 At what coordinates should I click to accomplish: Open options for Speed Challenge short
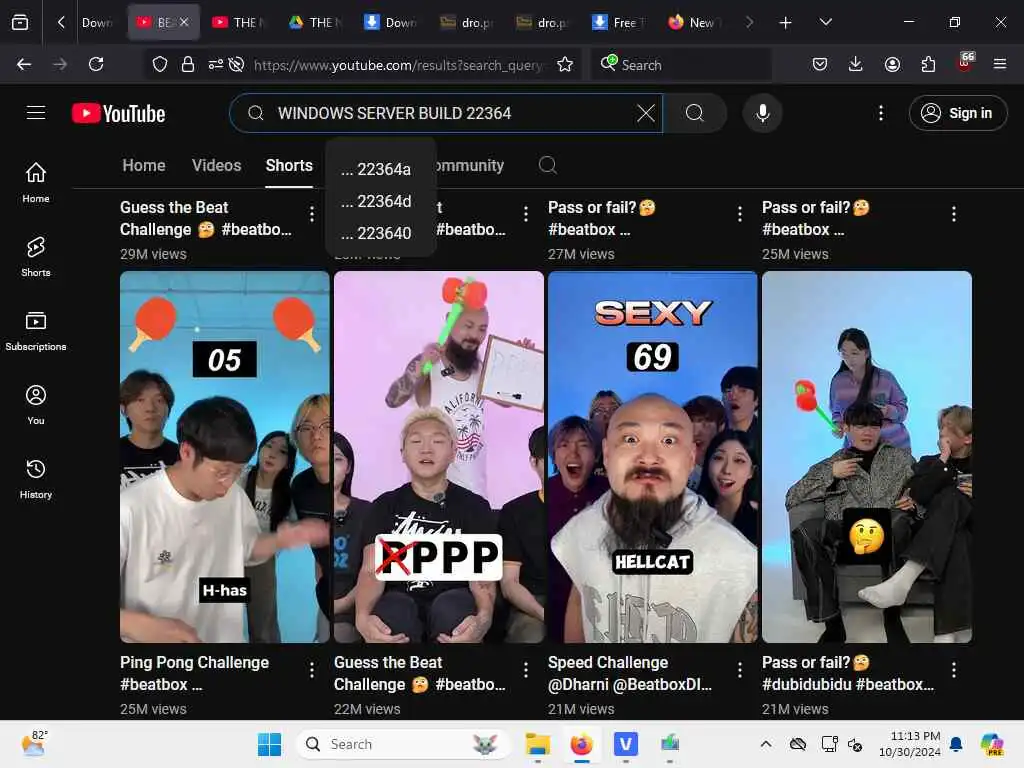click(x=740, y=669)
